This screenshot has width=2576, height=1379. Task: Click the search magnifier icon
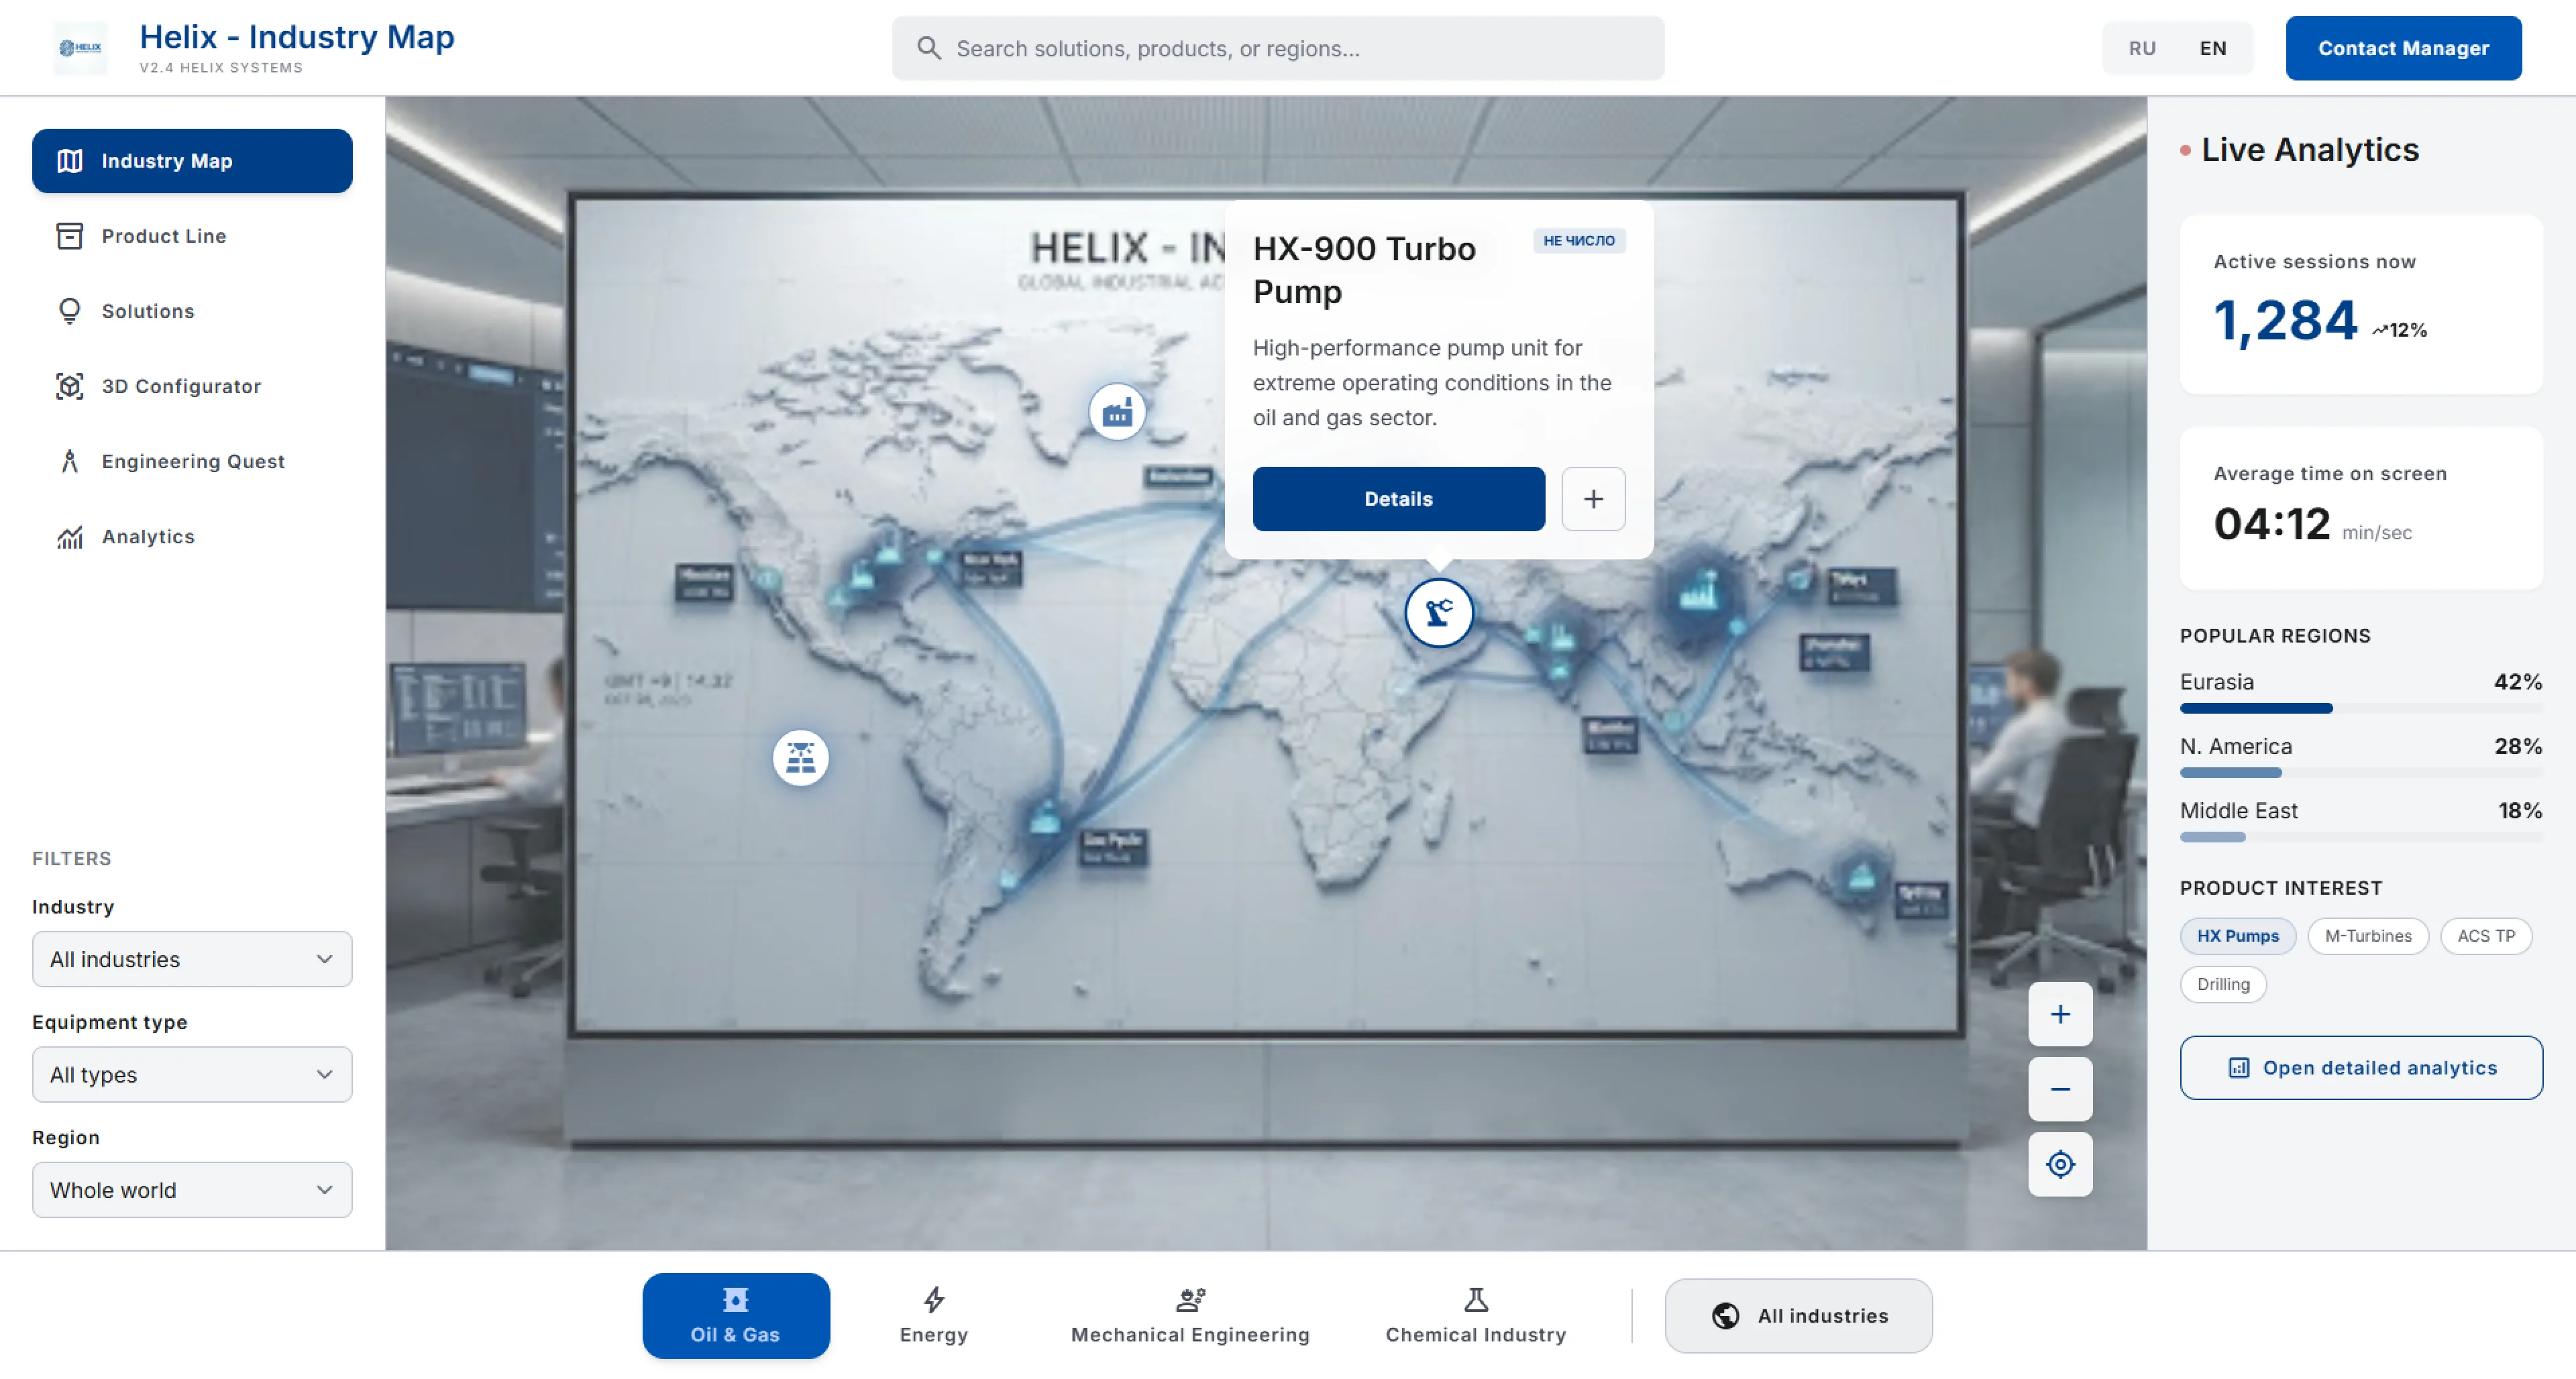(928, 48)
